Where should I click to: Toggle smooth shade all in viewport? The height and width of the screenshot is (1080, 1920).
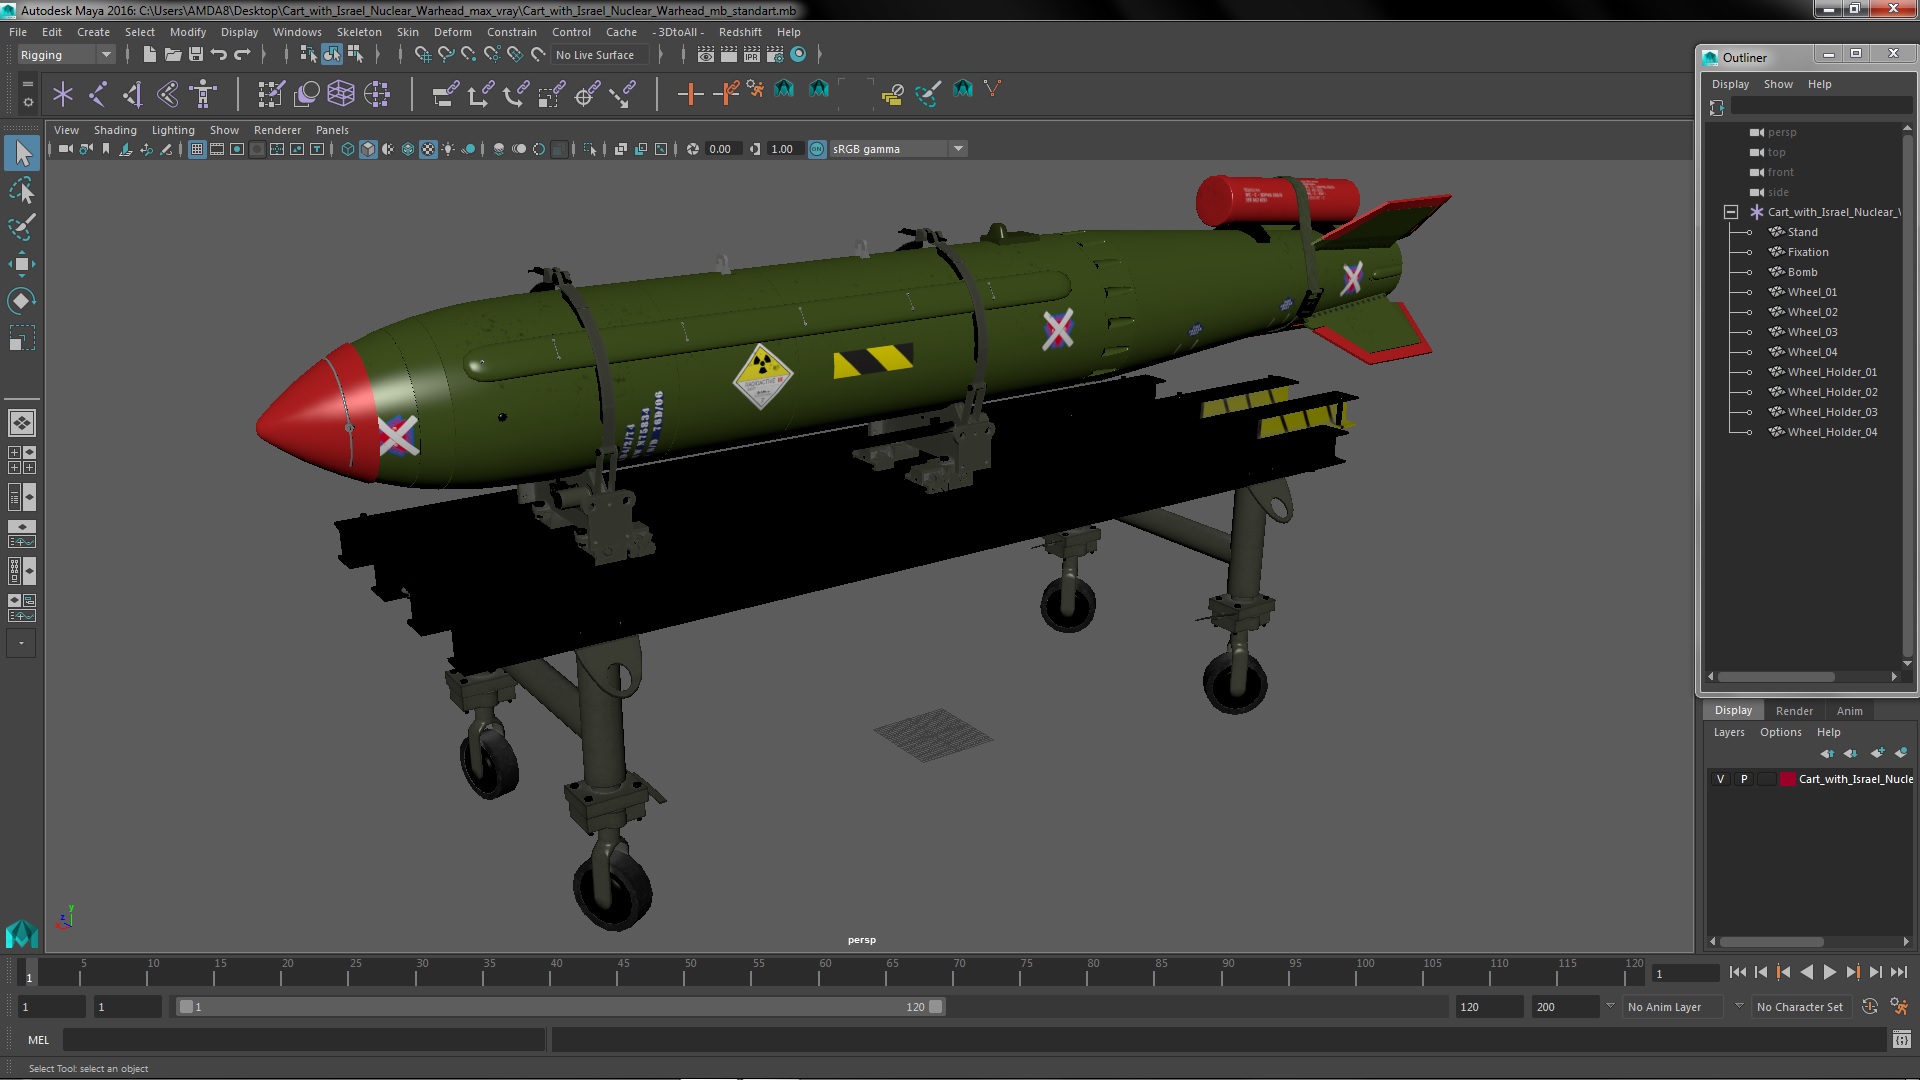[368, 149]
